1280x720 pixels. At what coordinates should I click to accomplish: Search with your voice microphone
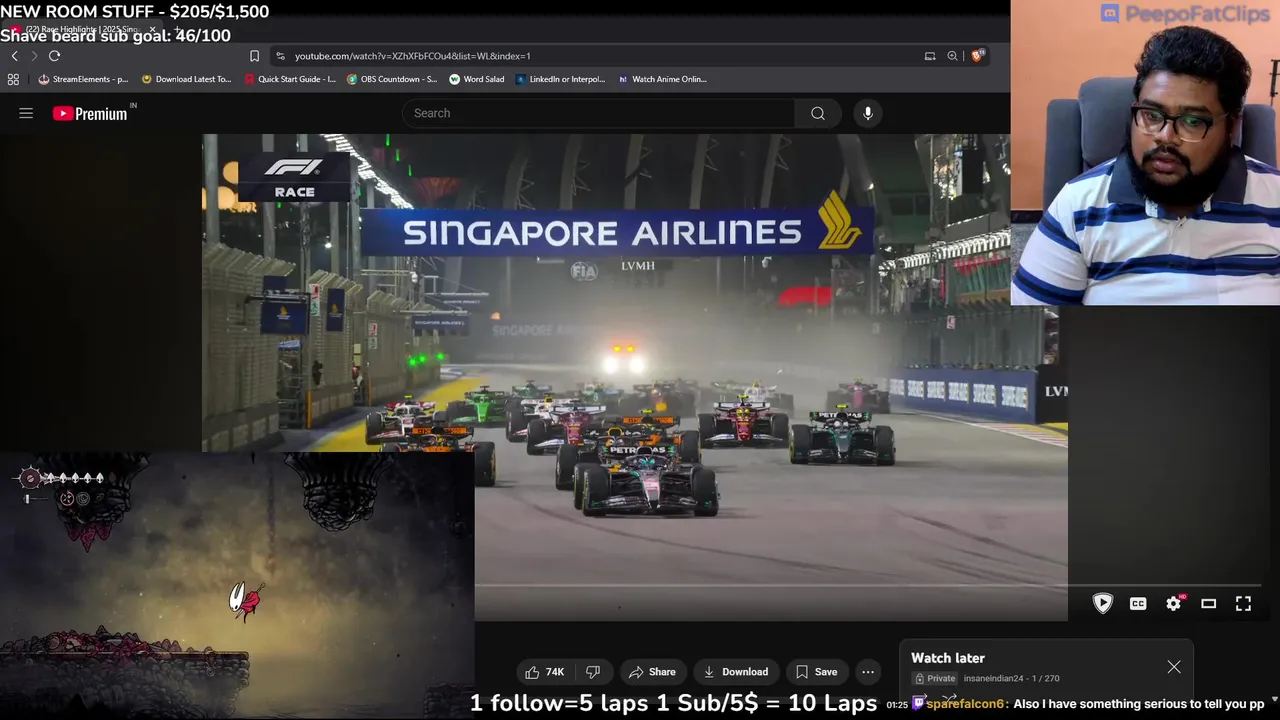pos(868,113)
